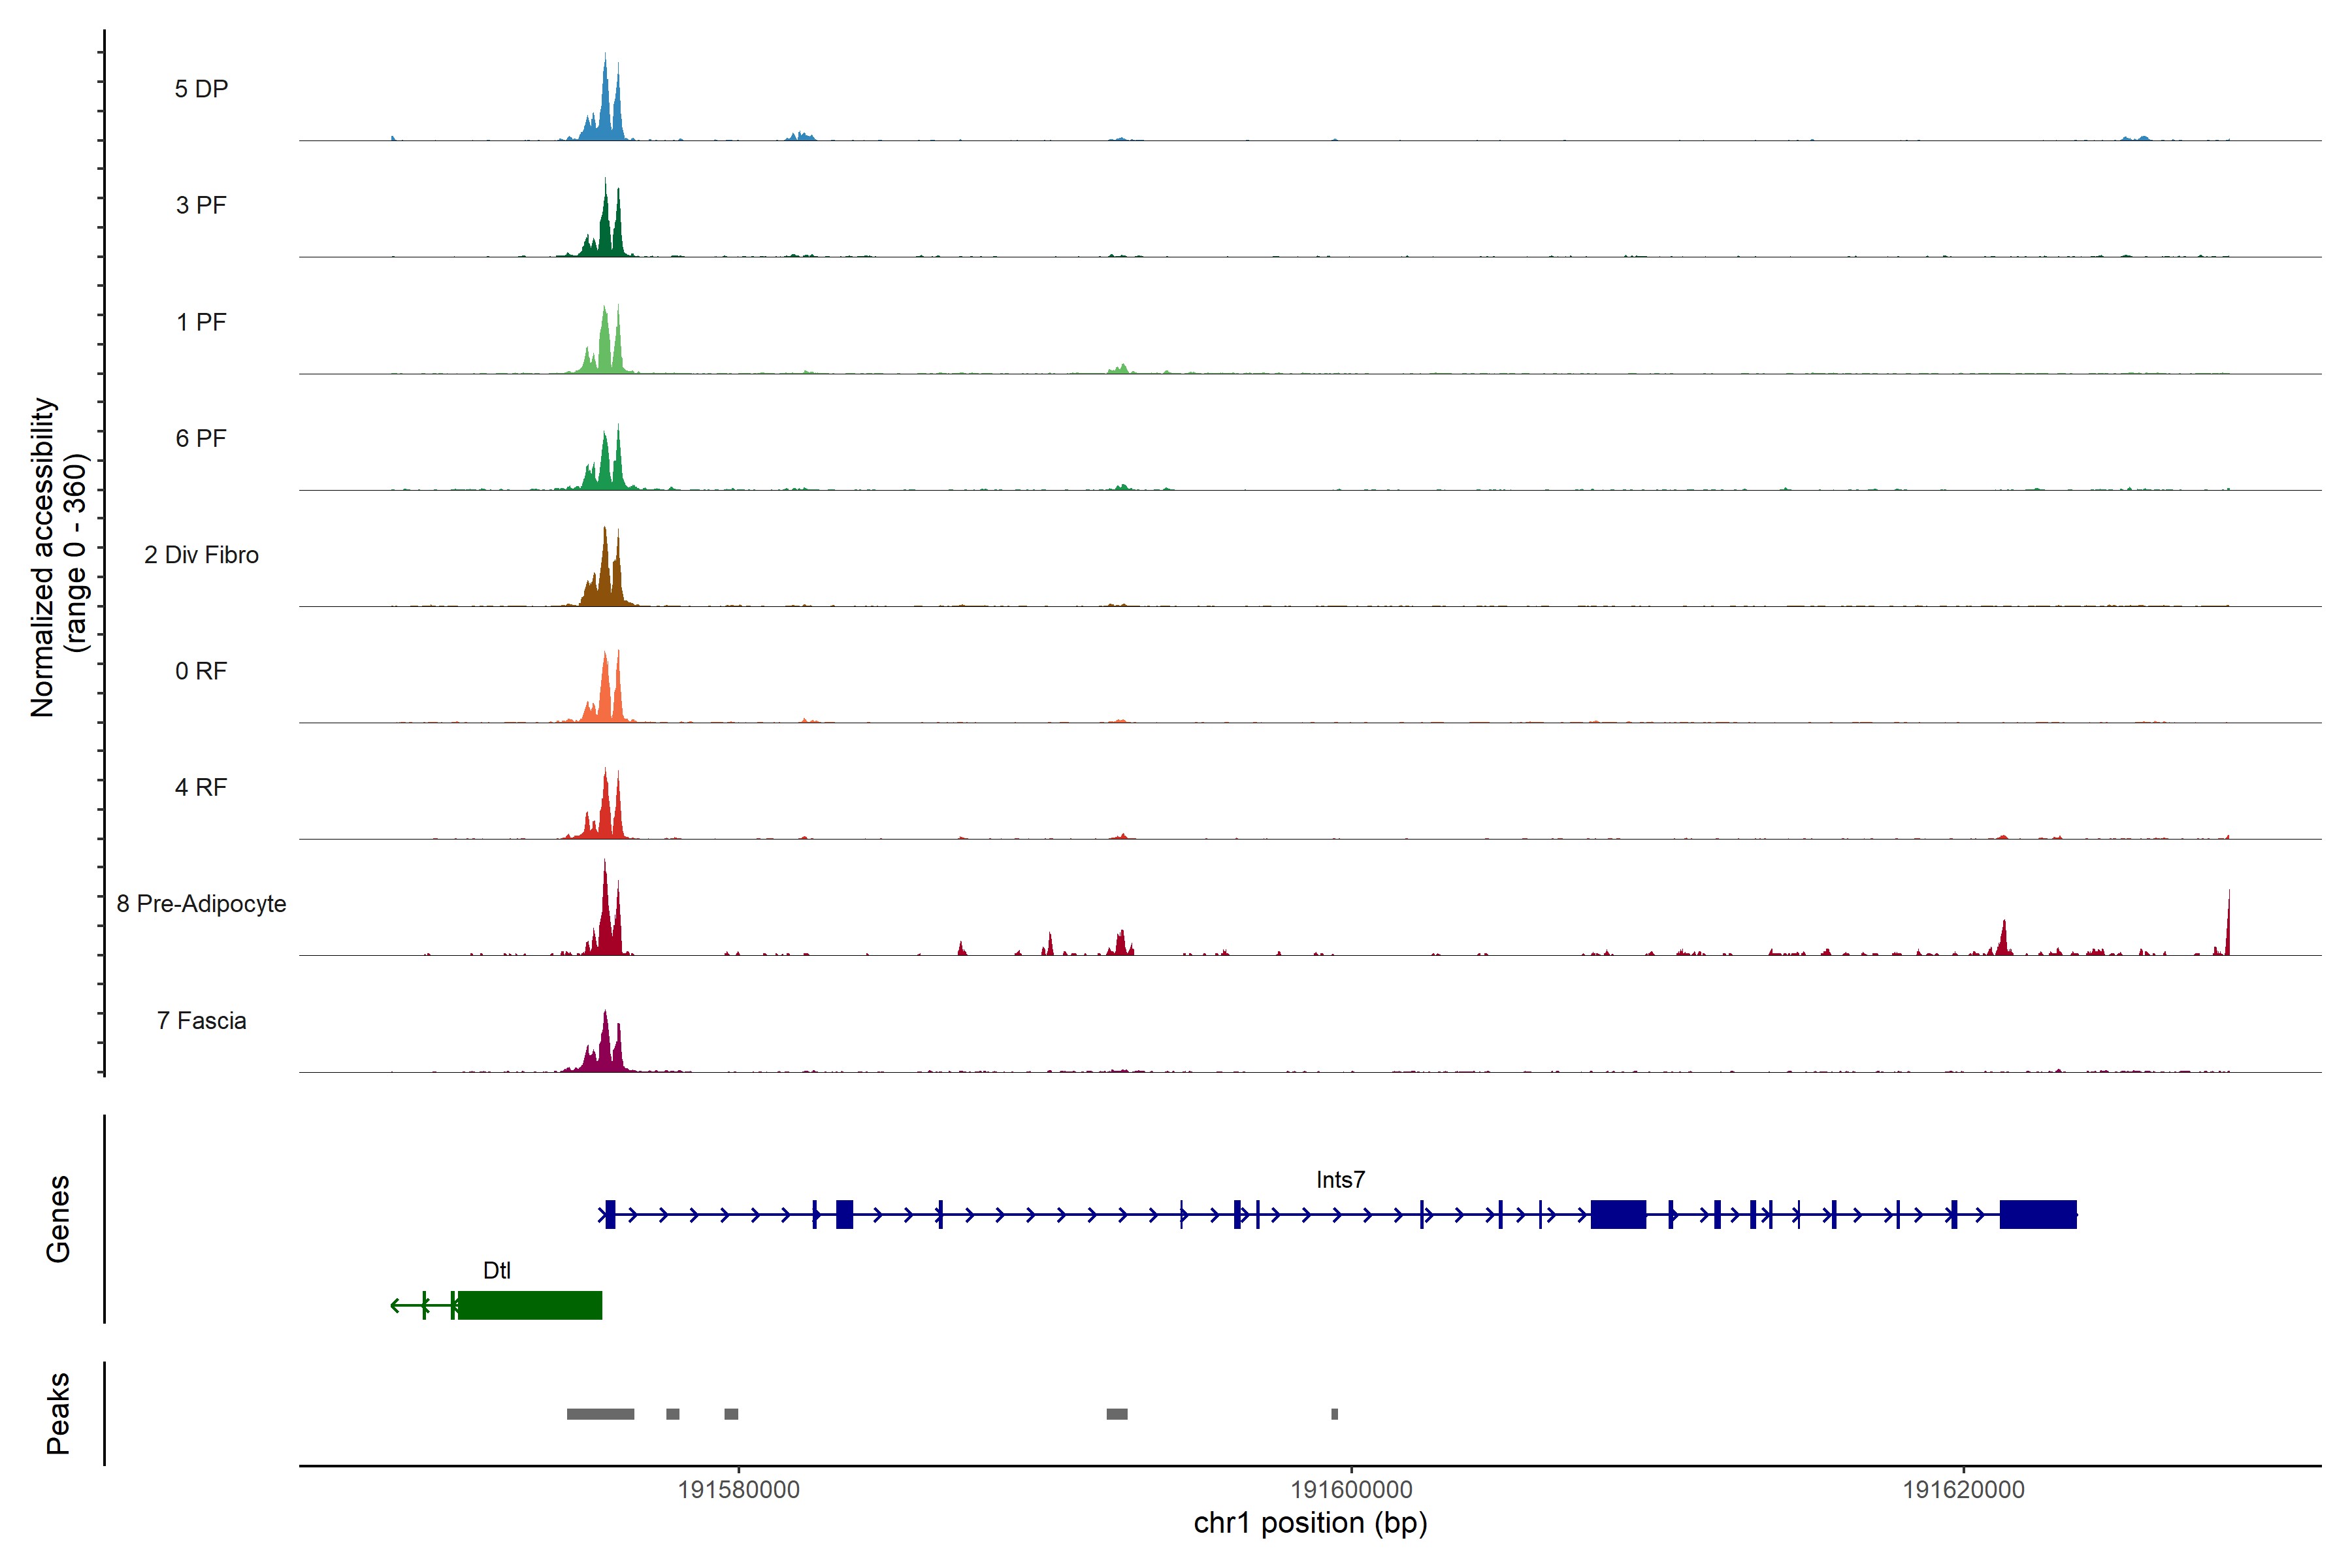The height and width of the screenshot is (1568, 2352).
Task: Click the 2 Div Fibro track label
Action: coord(201,555)
